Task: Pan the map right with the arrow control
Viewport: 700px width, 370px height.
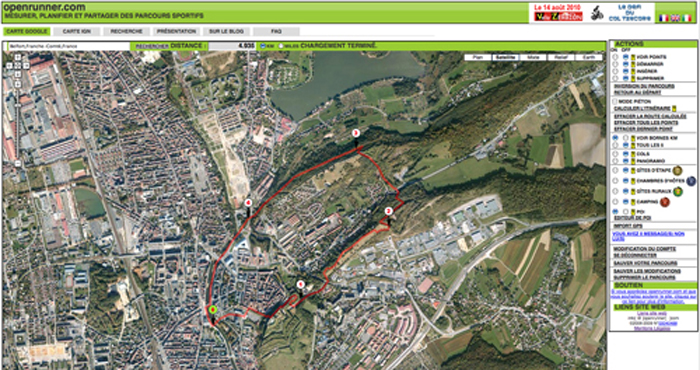Action: pos(26,66)
